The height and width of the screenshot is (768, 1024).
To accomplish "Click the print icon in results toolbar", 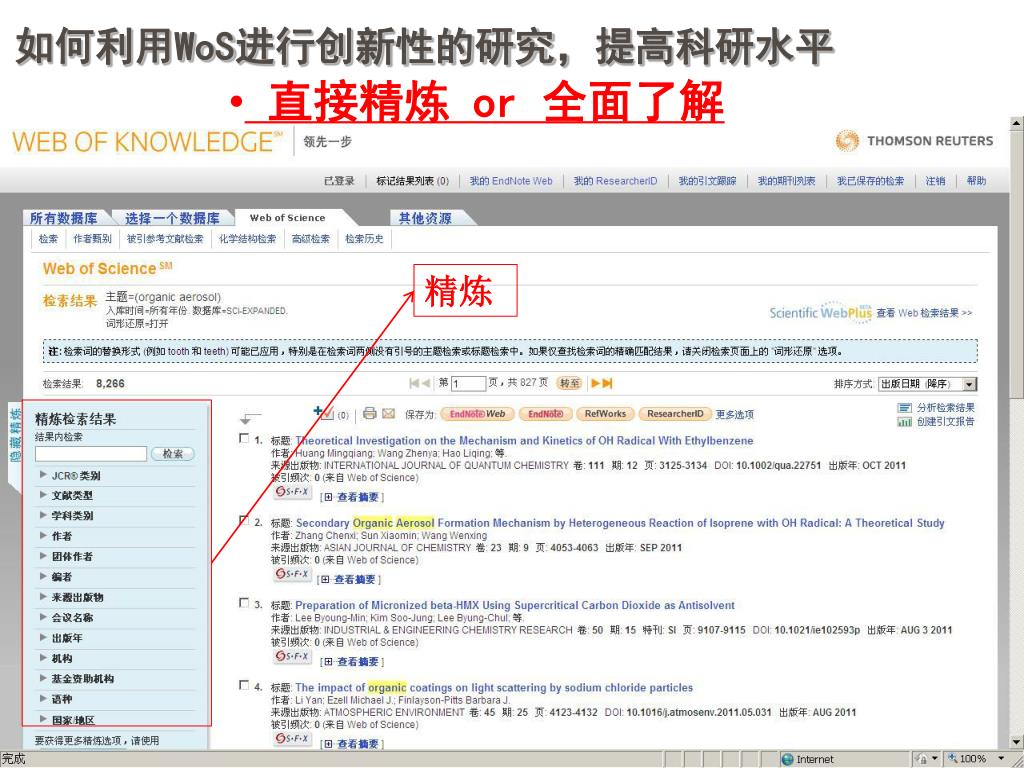I will pyautogui.click(x=370, y=413).
